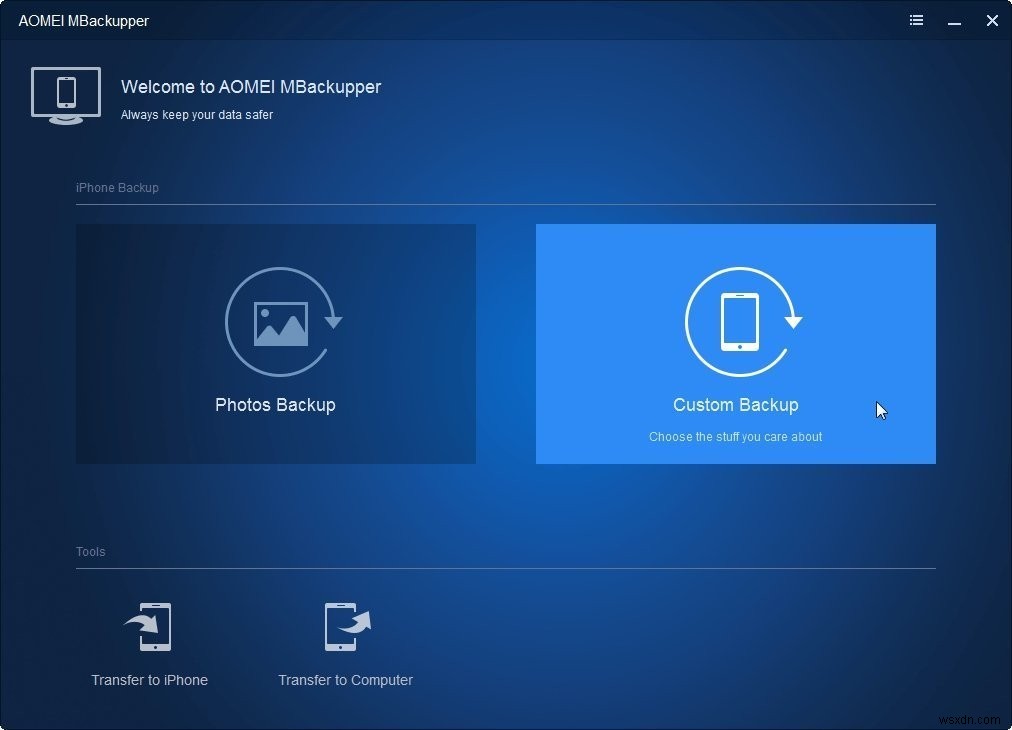Click the Photos Backup picture icon
Viewport: 1012px width, 730px height.
click(x=280, y=323)
